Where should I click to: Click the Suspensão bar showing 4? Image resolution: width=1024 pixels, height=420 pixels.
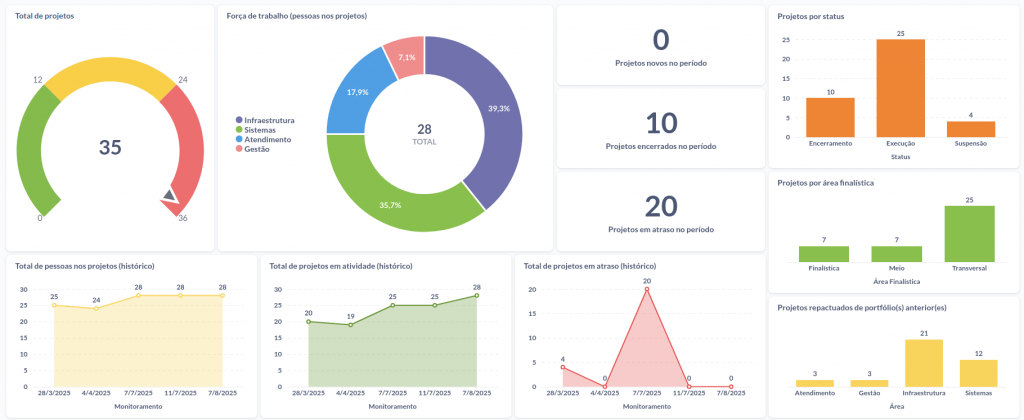click(971, 129)
